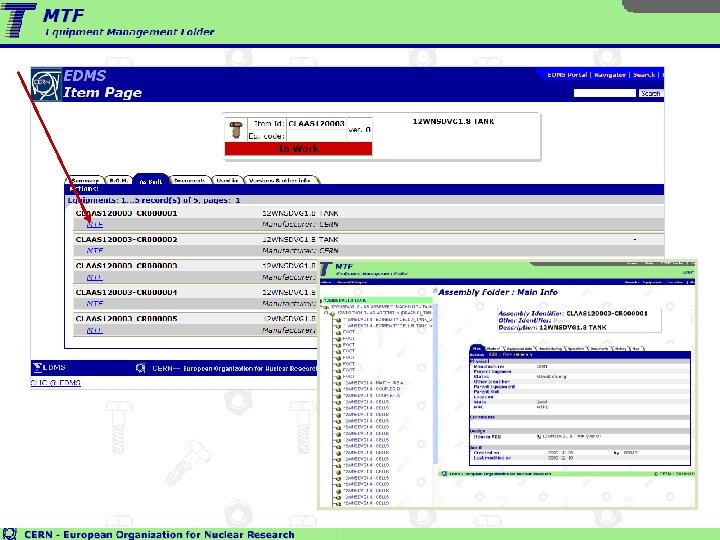This screenshot has height=540, width=720.
Task: Click the Equipments record count line
Action: pos(154,200)
